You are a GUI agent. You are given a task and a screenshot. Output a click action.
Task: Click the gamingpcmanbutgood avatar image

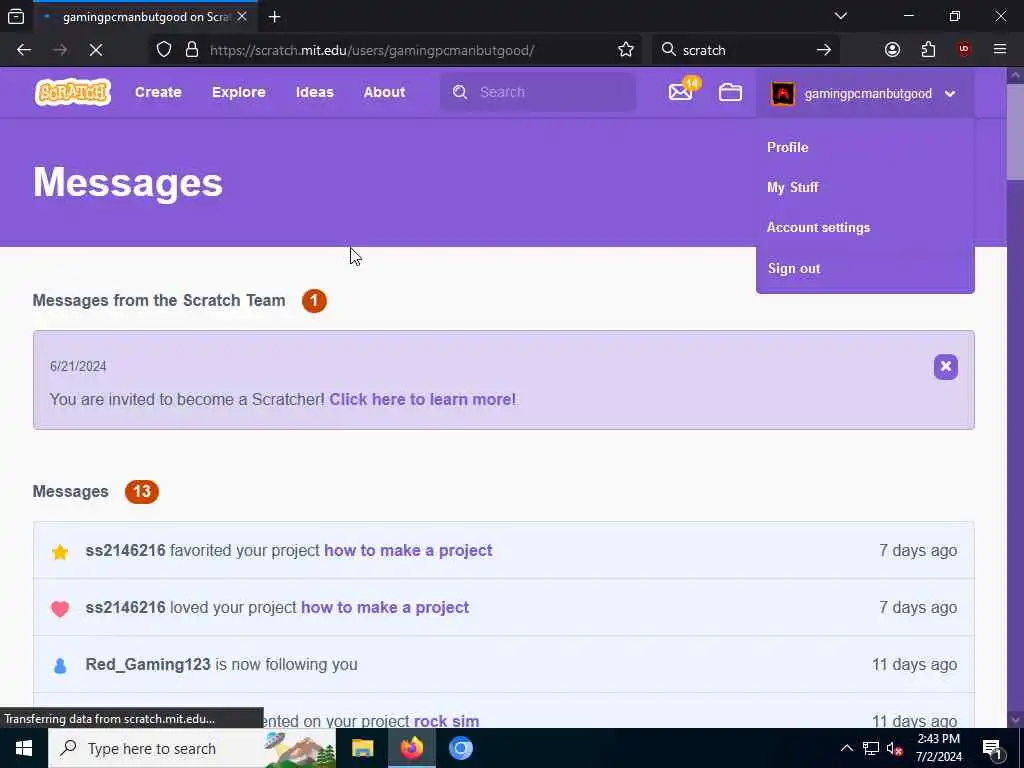click(782, 93)
